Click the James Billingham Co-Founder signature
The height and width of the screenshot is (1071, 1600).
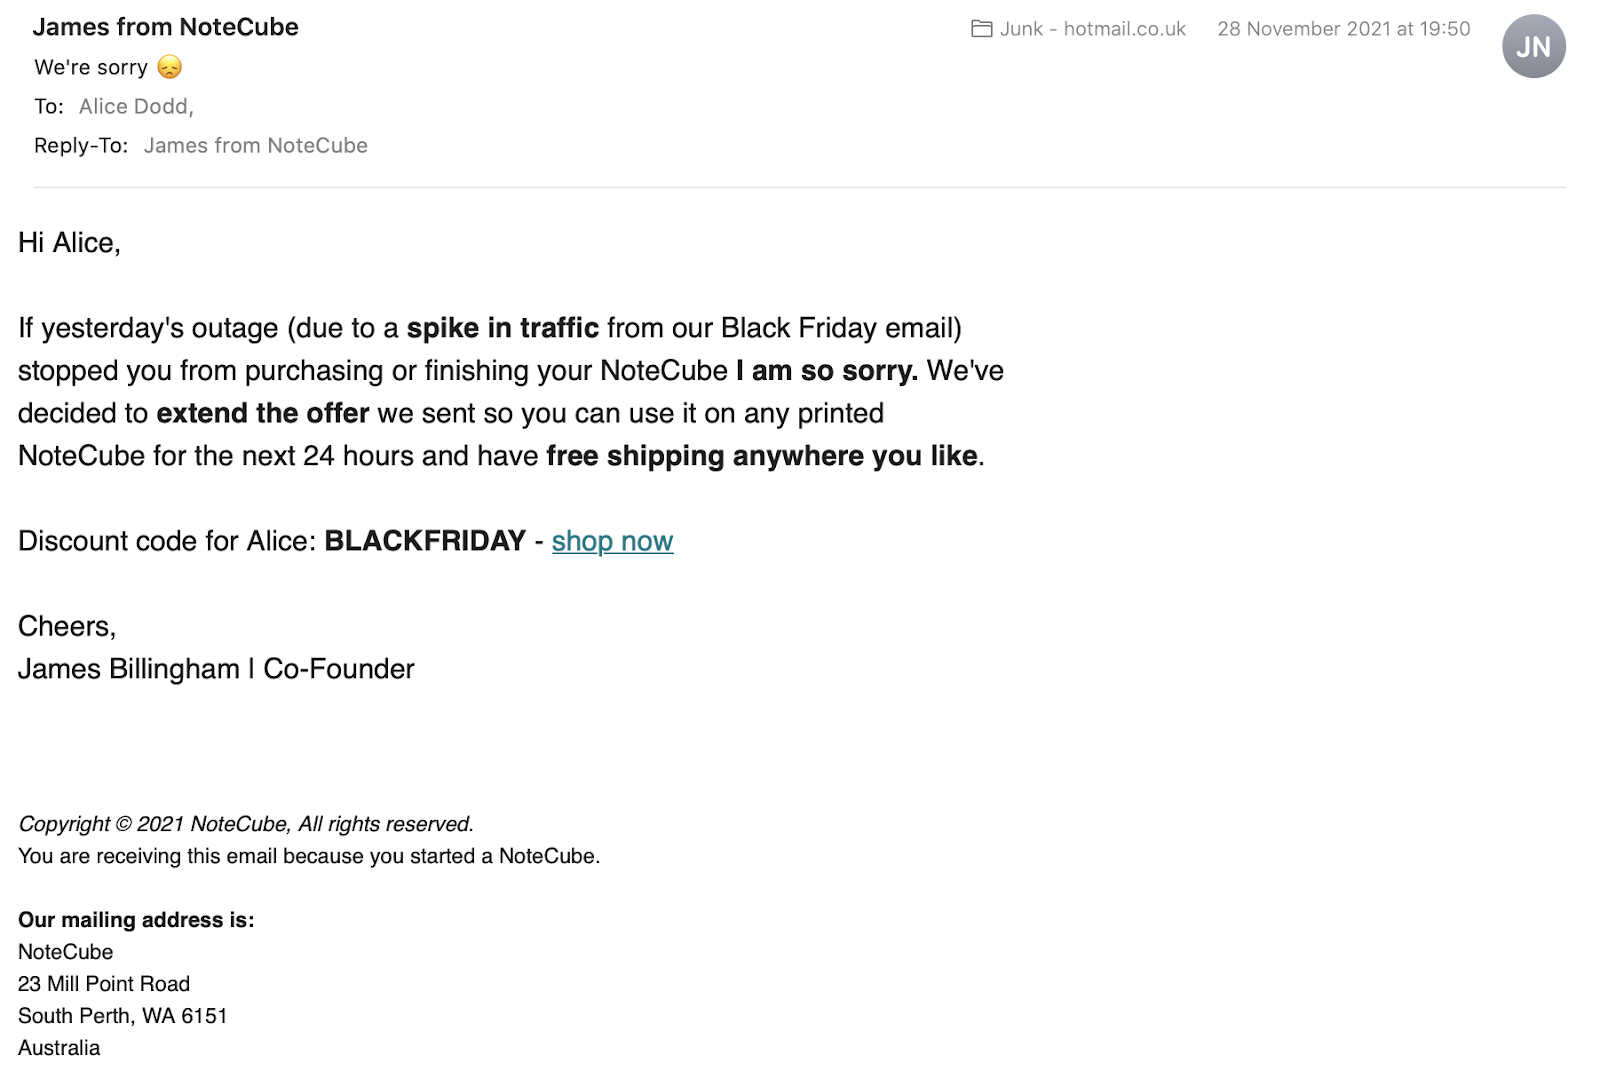(x=215, y=669)
